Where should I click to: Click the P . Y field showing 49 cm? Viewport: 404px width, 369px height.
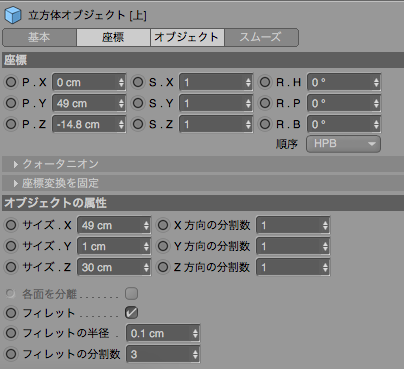pyautogui.click(x=89, y=103)
